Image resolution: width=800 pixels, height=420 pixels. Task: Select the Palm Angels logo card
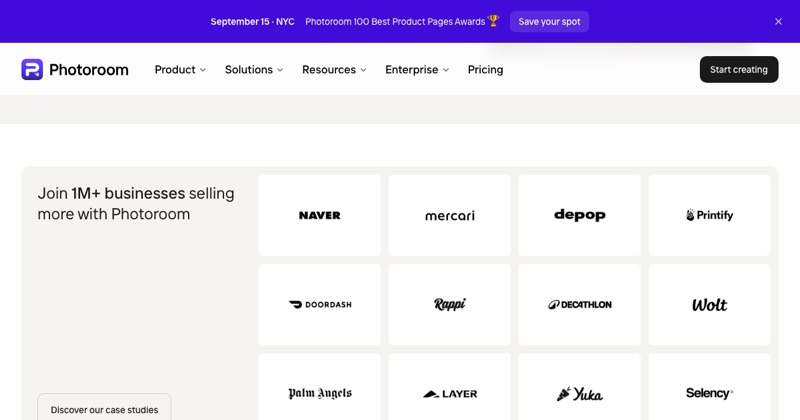pos(319,388)
